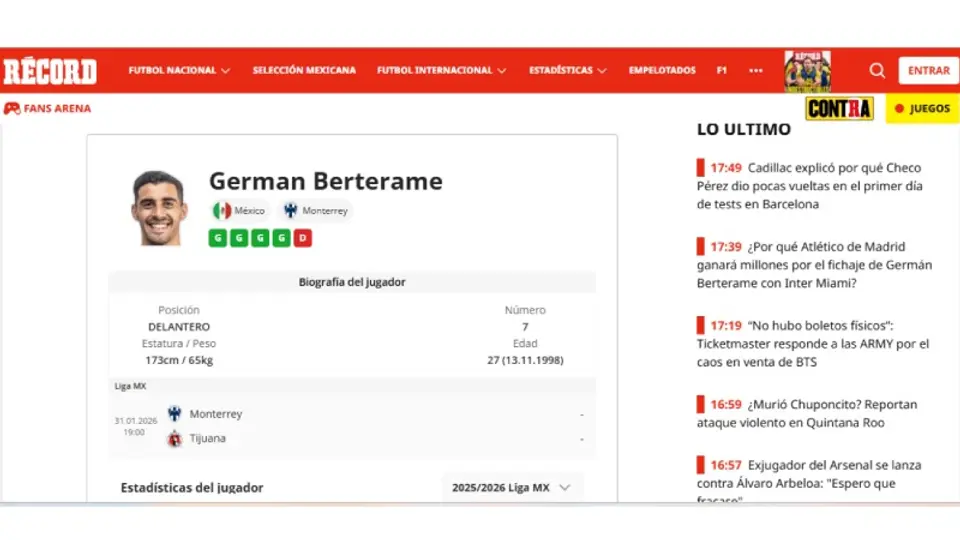Click the Record magazine cover thumbnail
960x540 pixels.
(808, 71)
